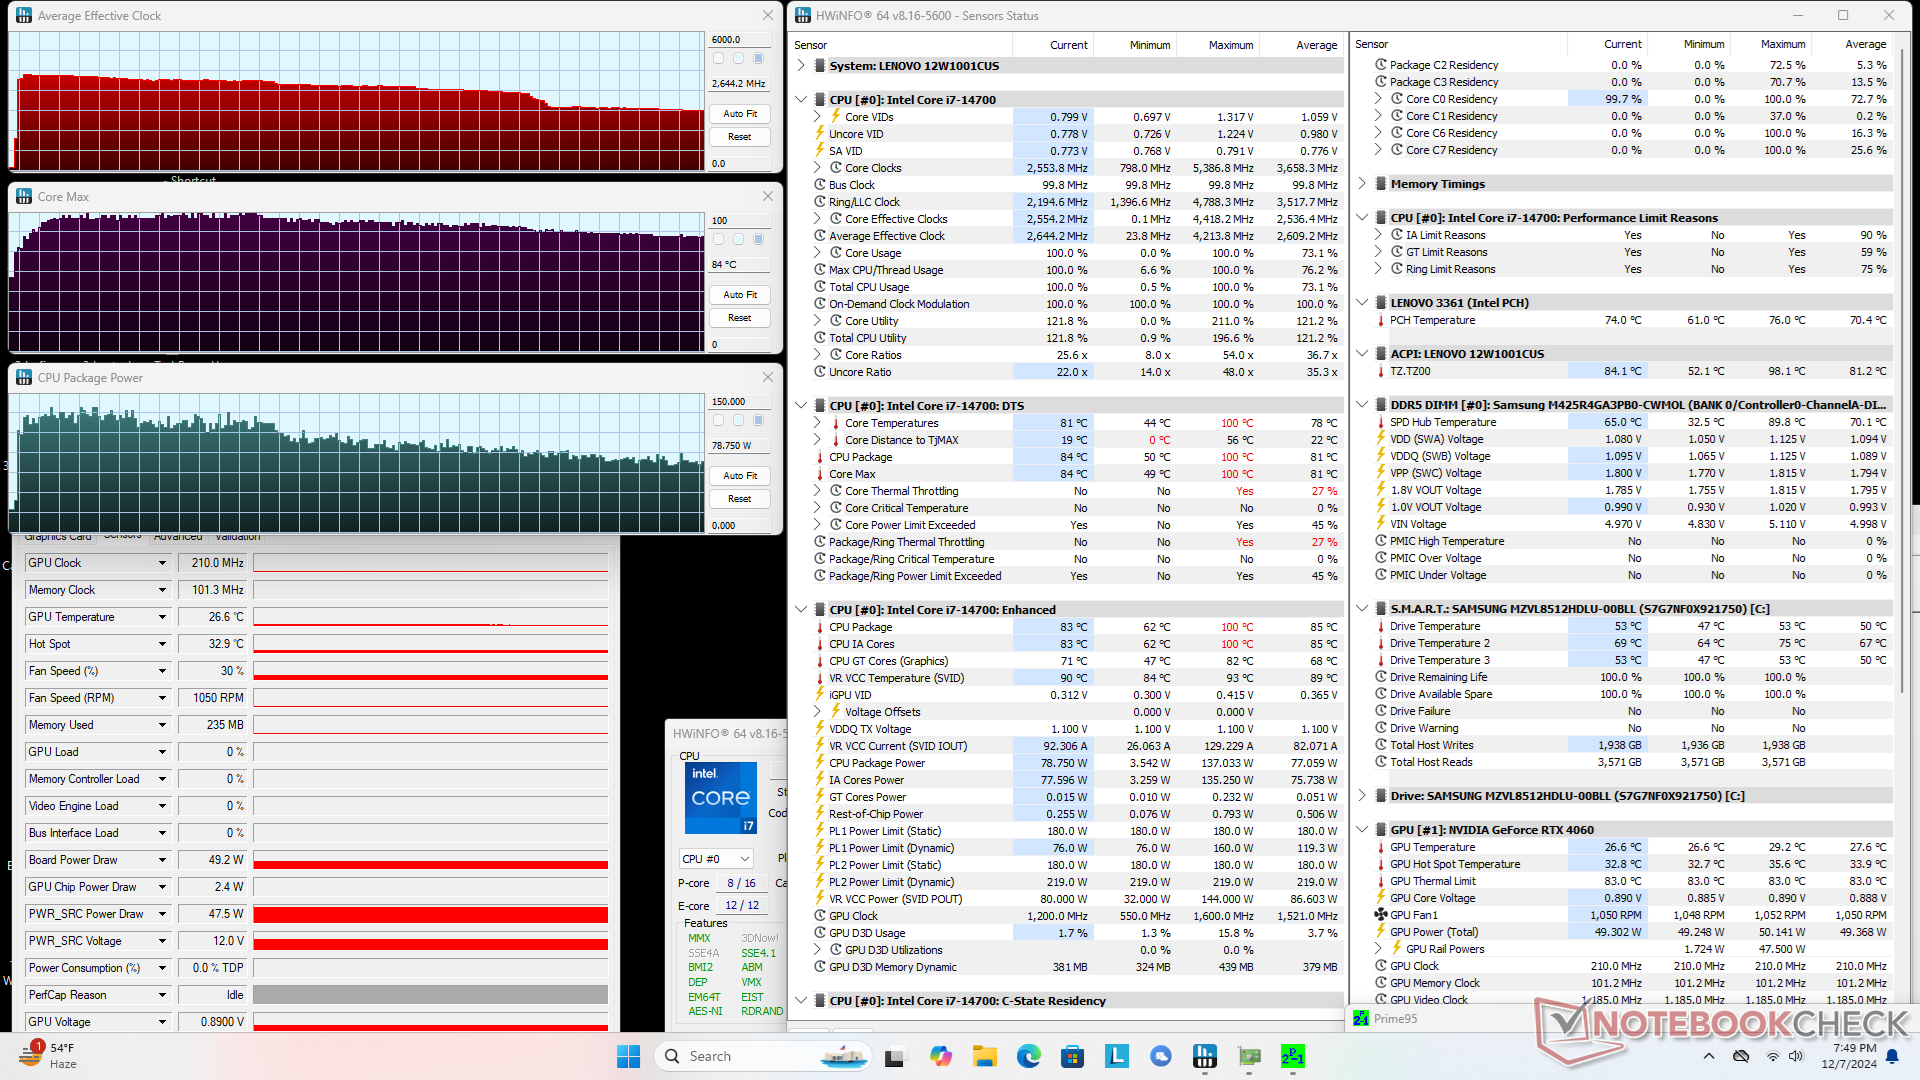The width and height of the screenshot is (1920, 1080).
Task: Collapse the Intel Core i7-14700 DTS section
Action: point(801,406)
